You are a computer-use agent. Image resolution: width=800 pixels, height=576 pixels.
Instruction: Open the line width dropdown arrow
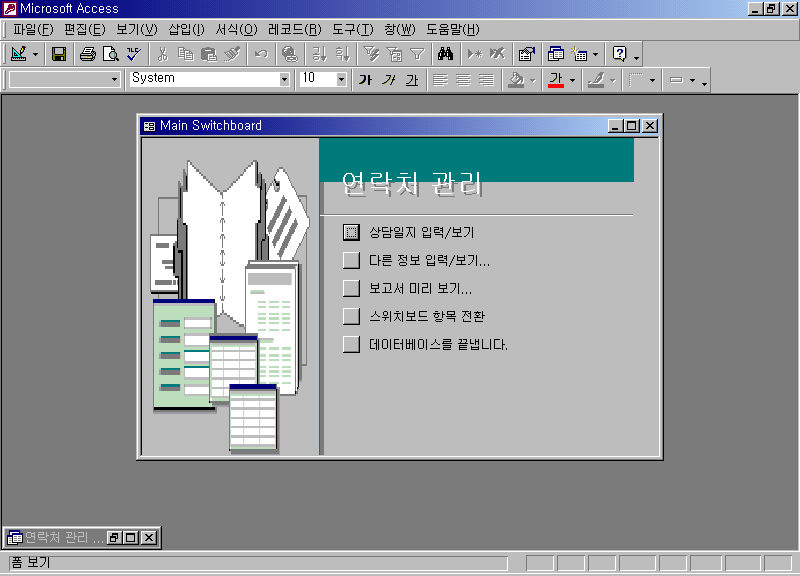point(652,80)
